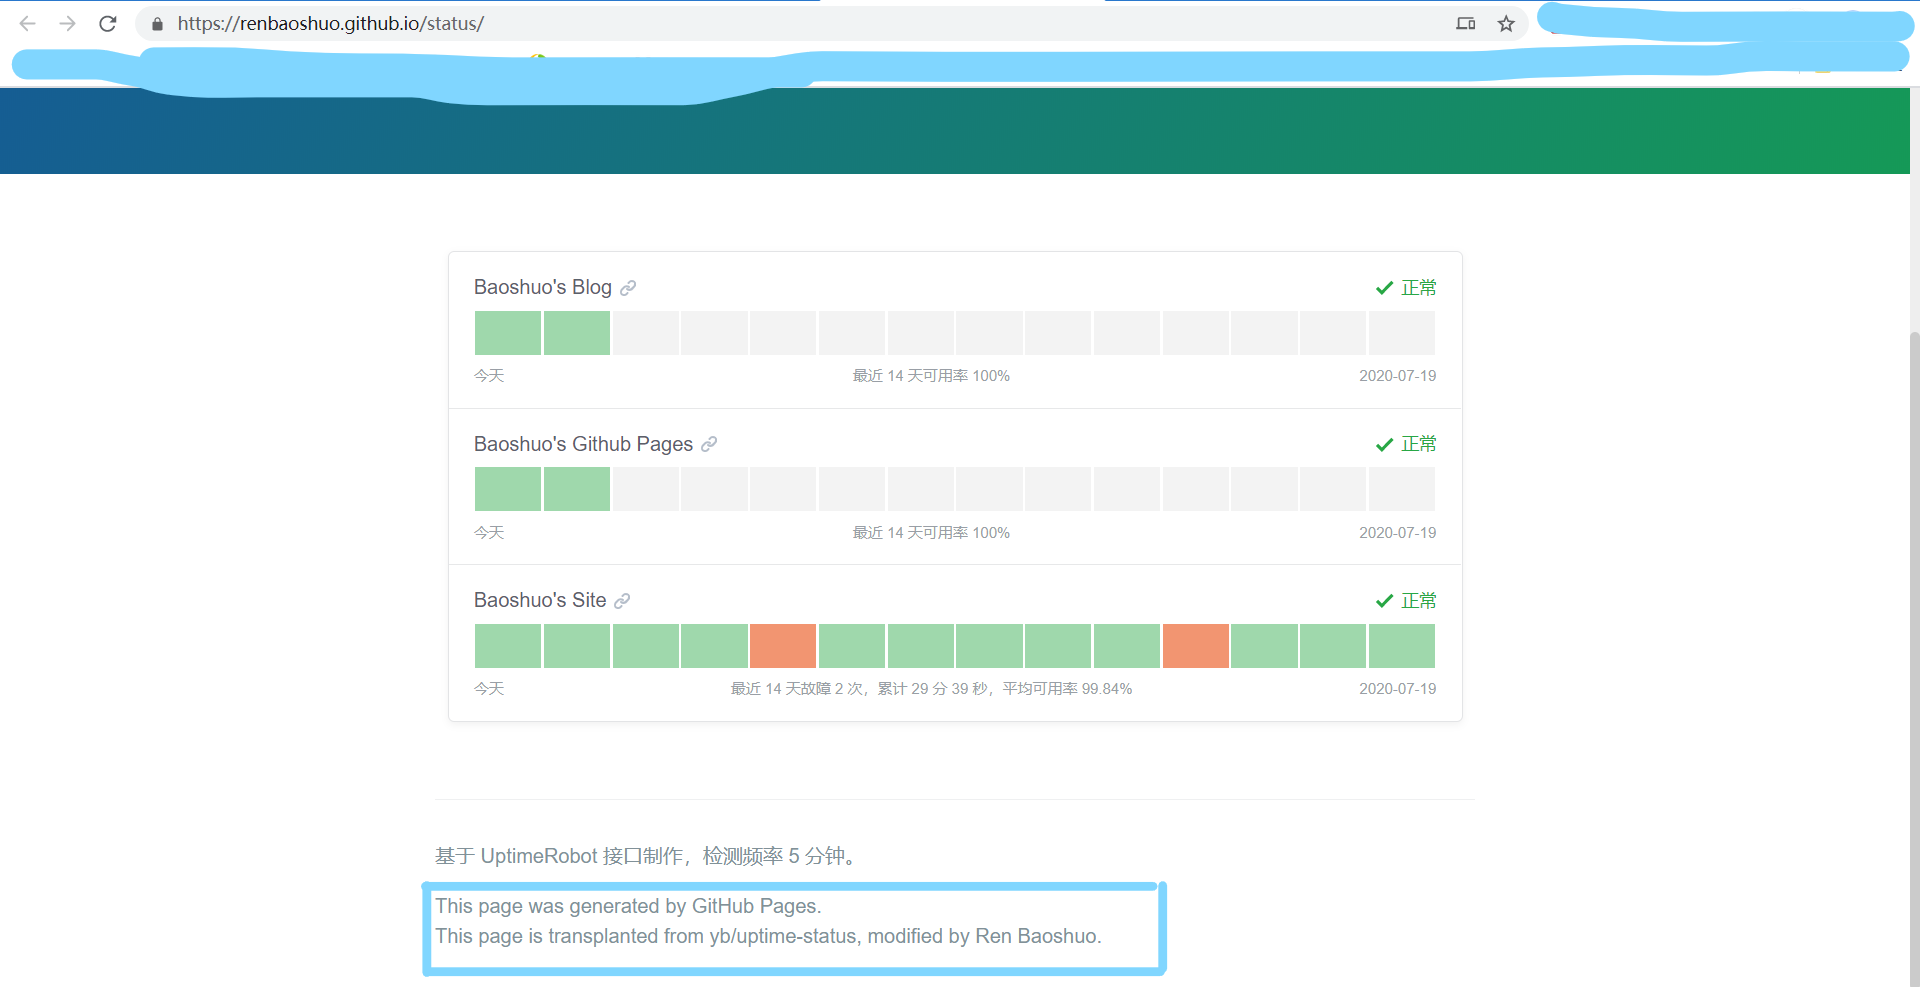Select today's green bar for Baoshuo's Site
Viewport: 1920px width, 987px height.
click(508, 646)
